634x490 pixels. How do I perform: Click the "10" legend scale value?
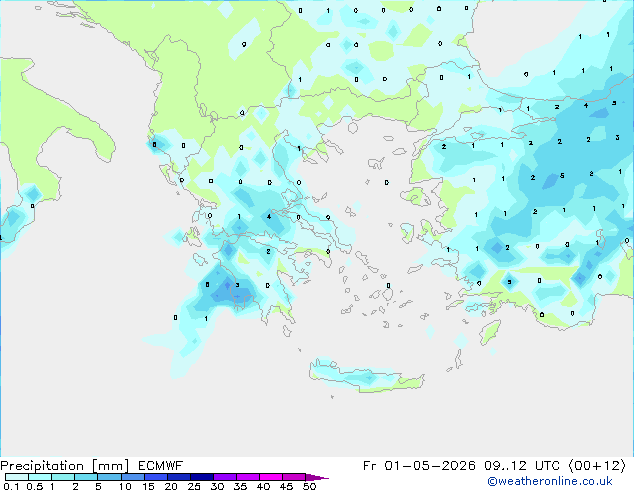click(125, 486)
